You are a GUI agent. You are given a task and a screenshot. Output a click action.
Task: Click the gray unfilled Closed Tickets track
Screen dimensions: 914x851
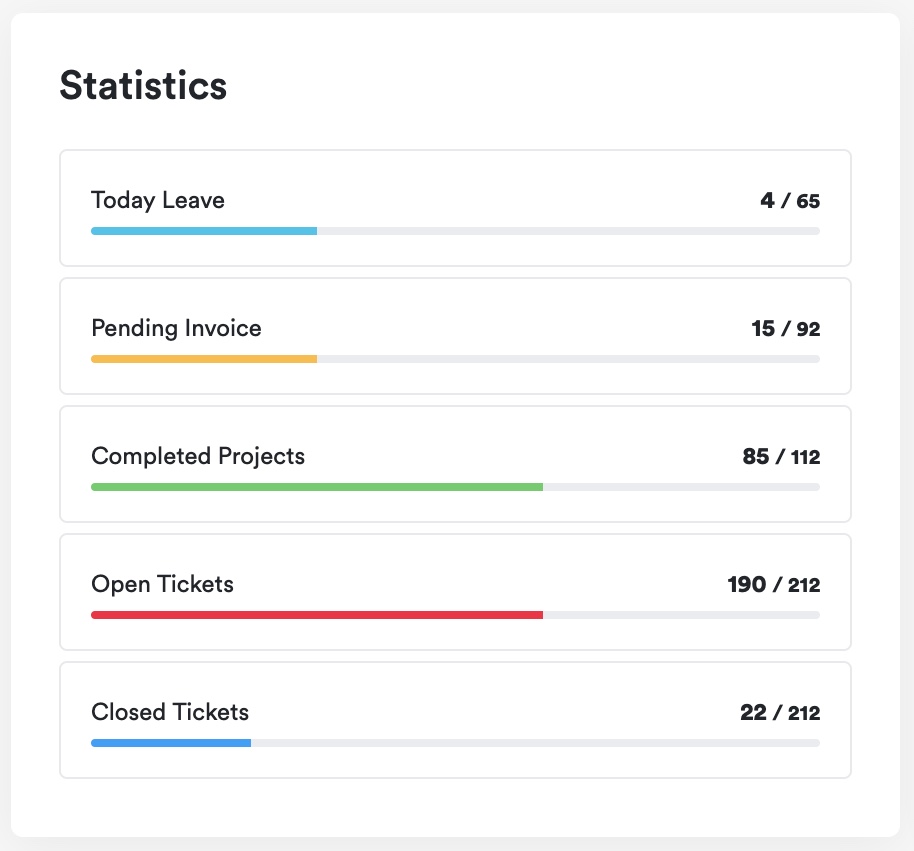535,743
